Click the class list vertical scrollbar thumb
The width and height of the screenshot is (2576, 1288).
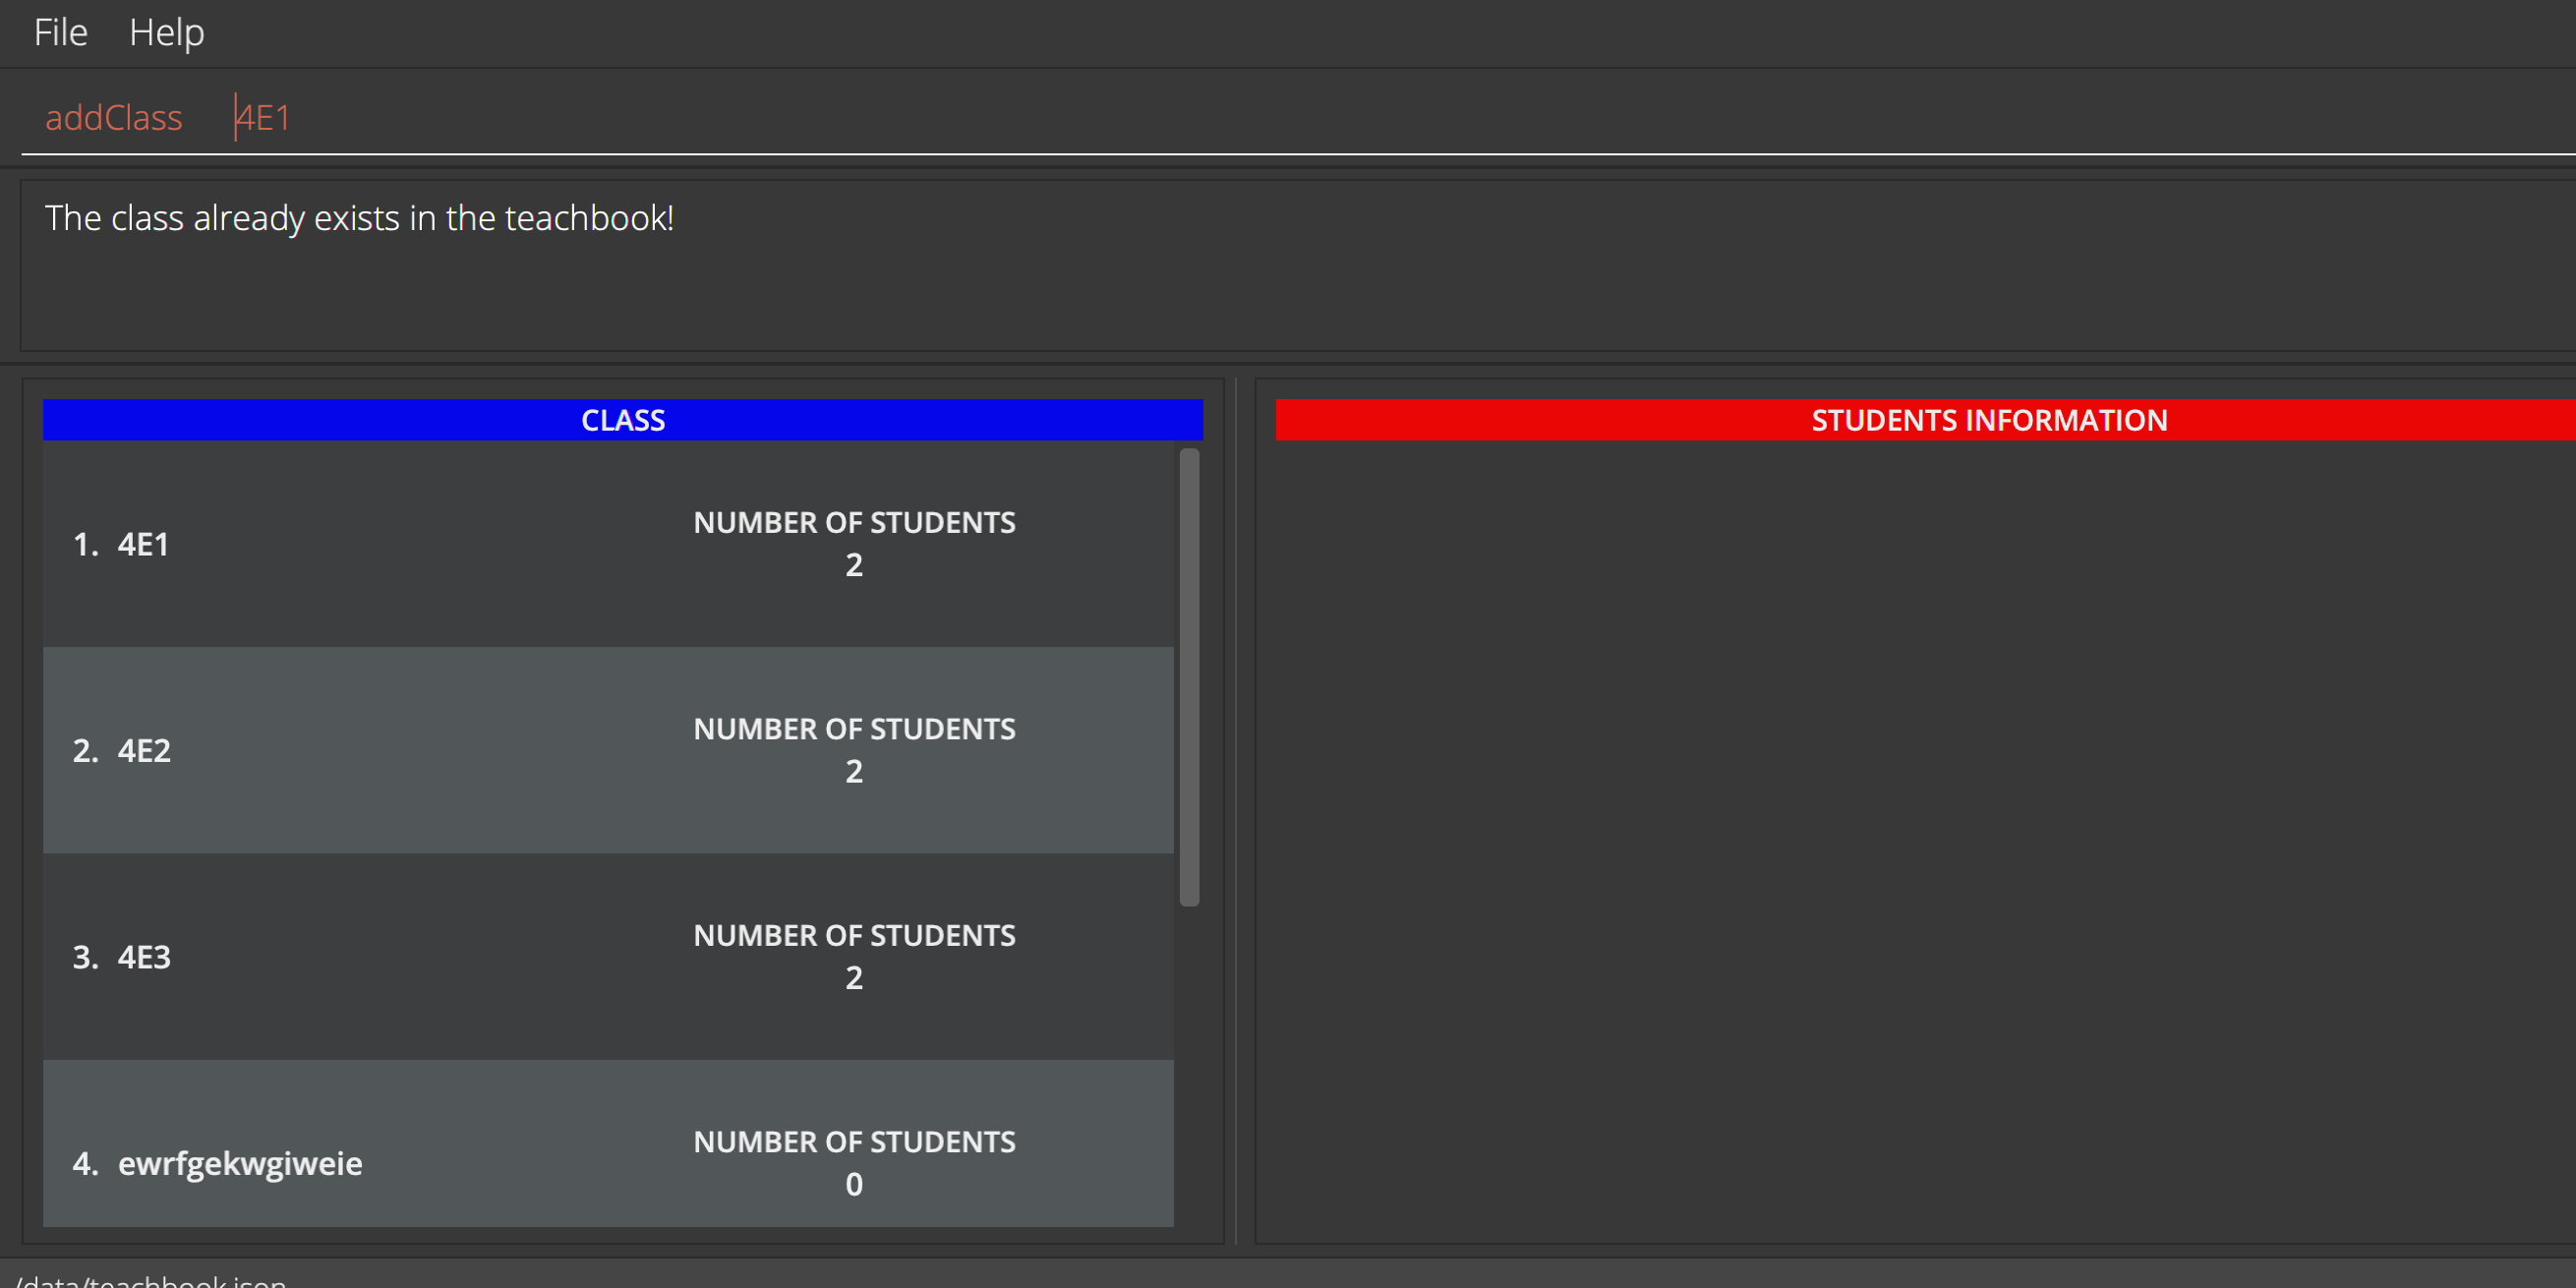click(1189, 677)
